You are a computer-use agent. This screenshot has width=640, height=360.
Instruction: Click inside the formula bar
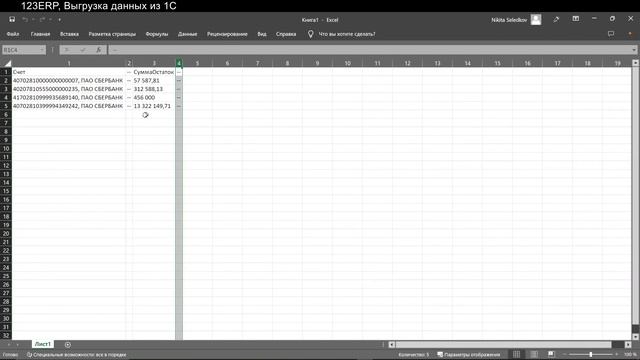coord(369,50)
